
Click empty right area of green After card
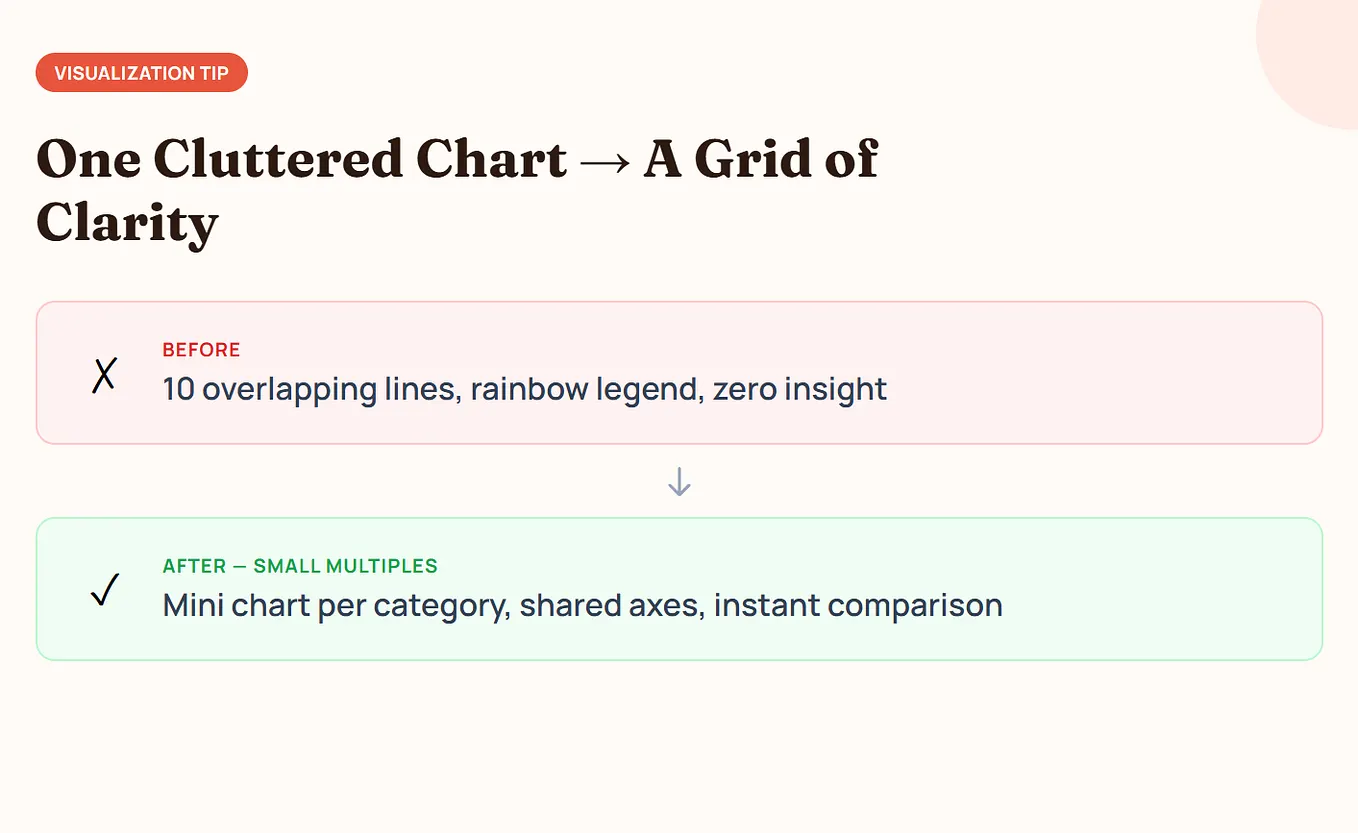[x=1160, y=590]
